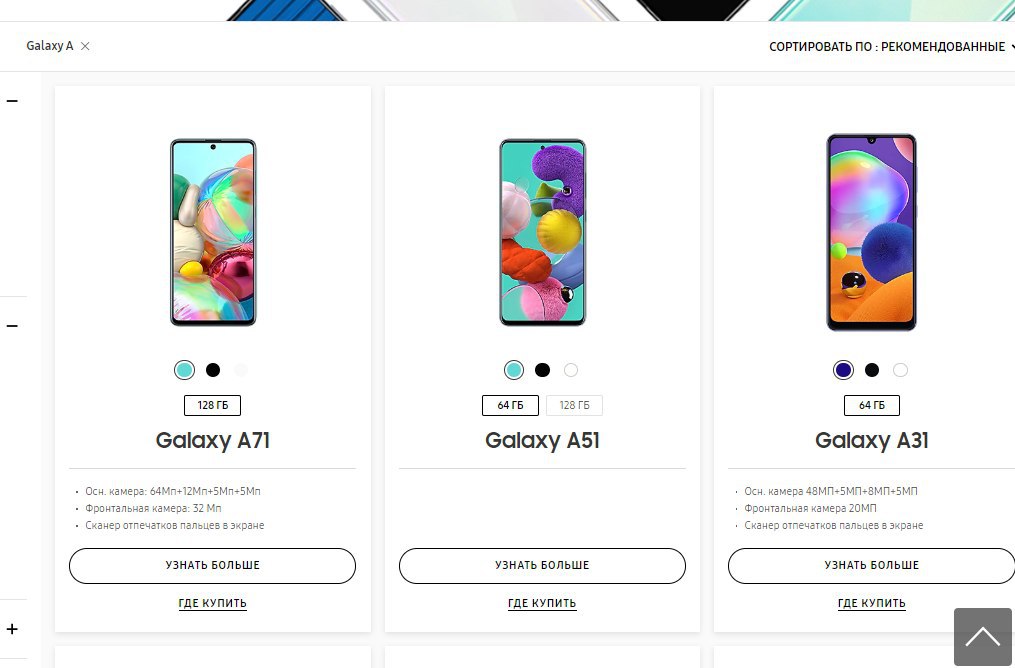Image resolution: width=1015 pixels, height=668 pixels.
Task: Click the scroll-to-top arrow button
Action: pos(983,637)
